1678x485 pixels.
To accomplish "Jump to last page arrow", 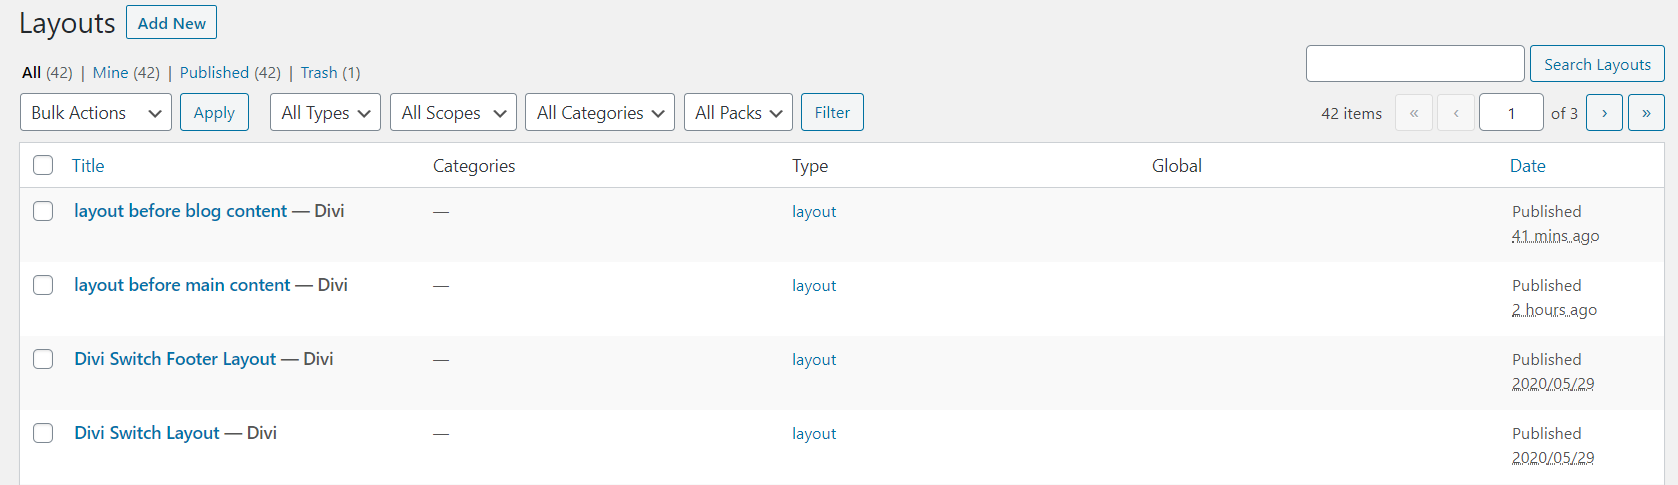I will pos(1646,113).
